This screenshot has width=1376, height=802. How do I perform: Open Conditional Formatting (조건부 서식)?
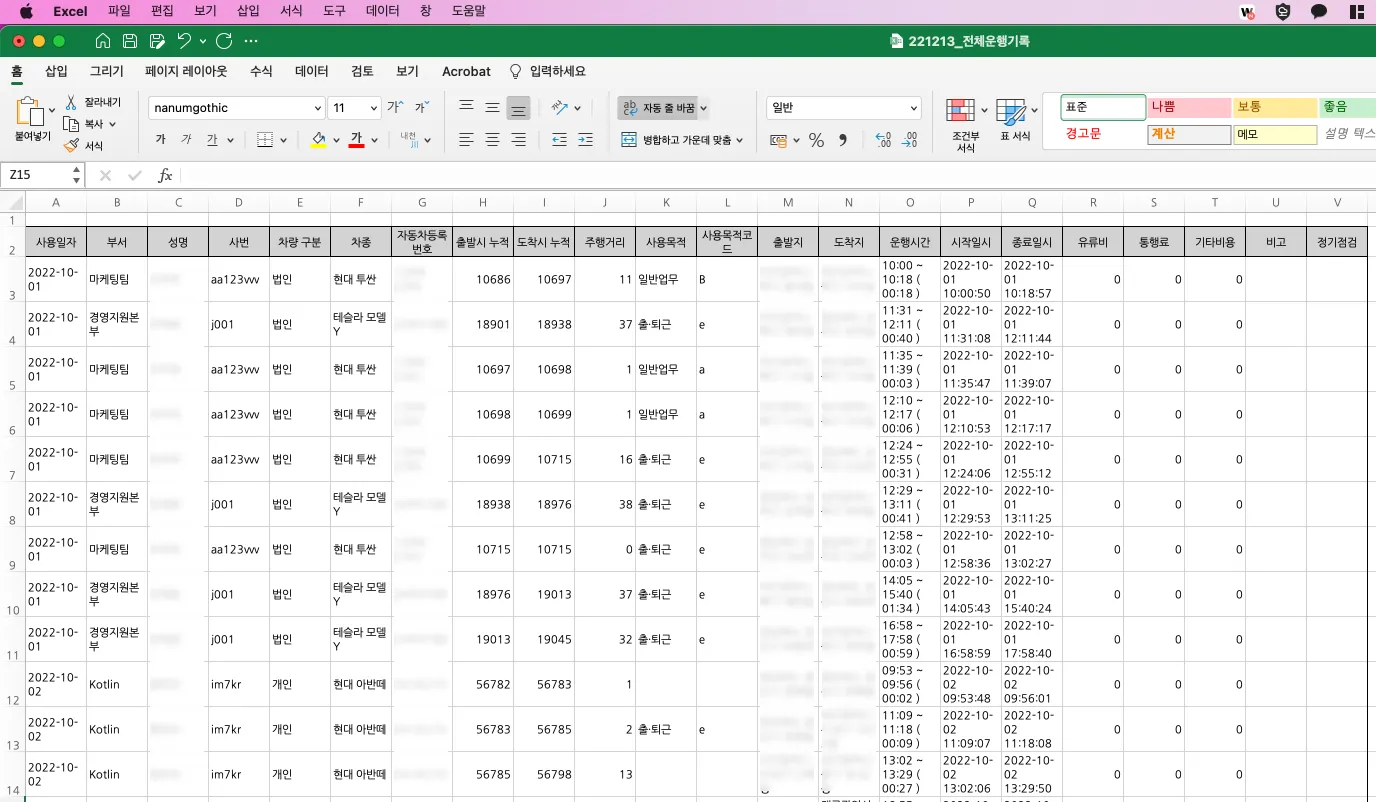coord(962,112)
